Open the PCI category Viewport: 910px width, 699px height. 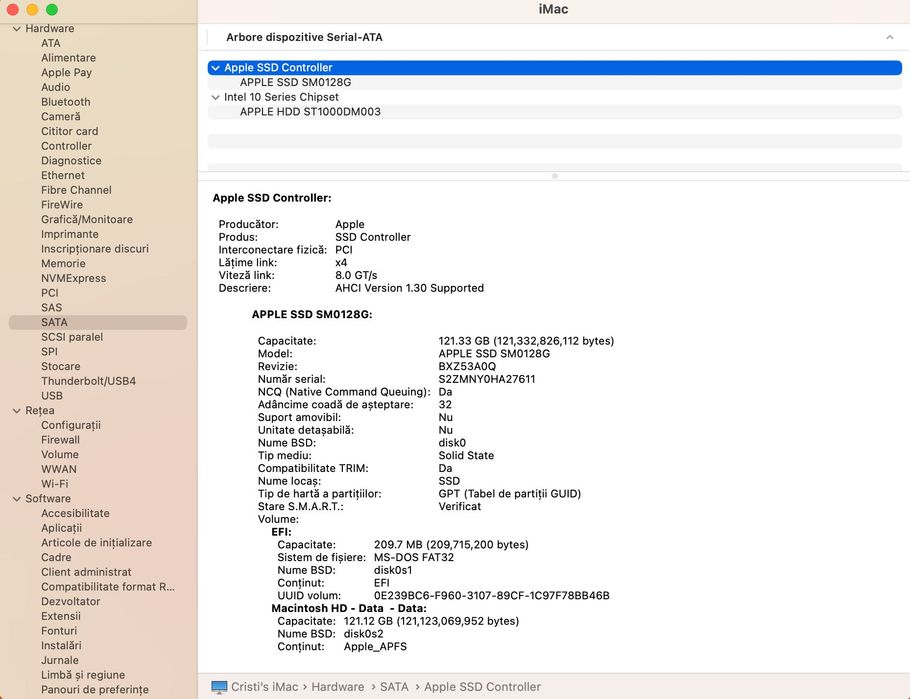point(50,293)
